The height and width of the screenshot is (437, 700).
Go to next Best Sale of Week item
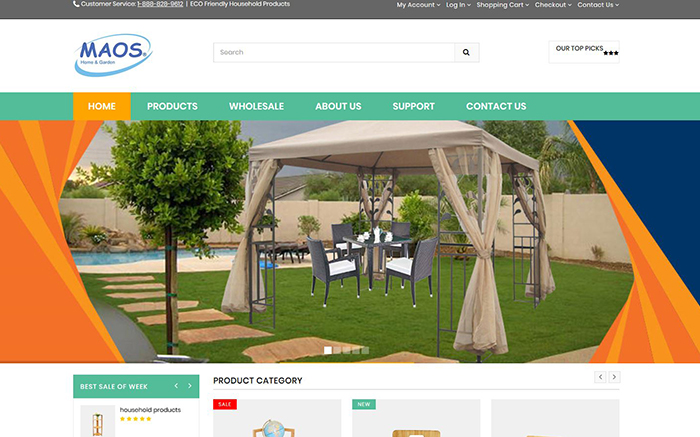[x=190, y=386]
